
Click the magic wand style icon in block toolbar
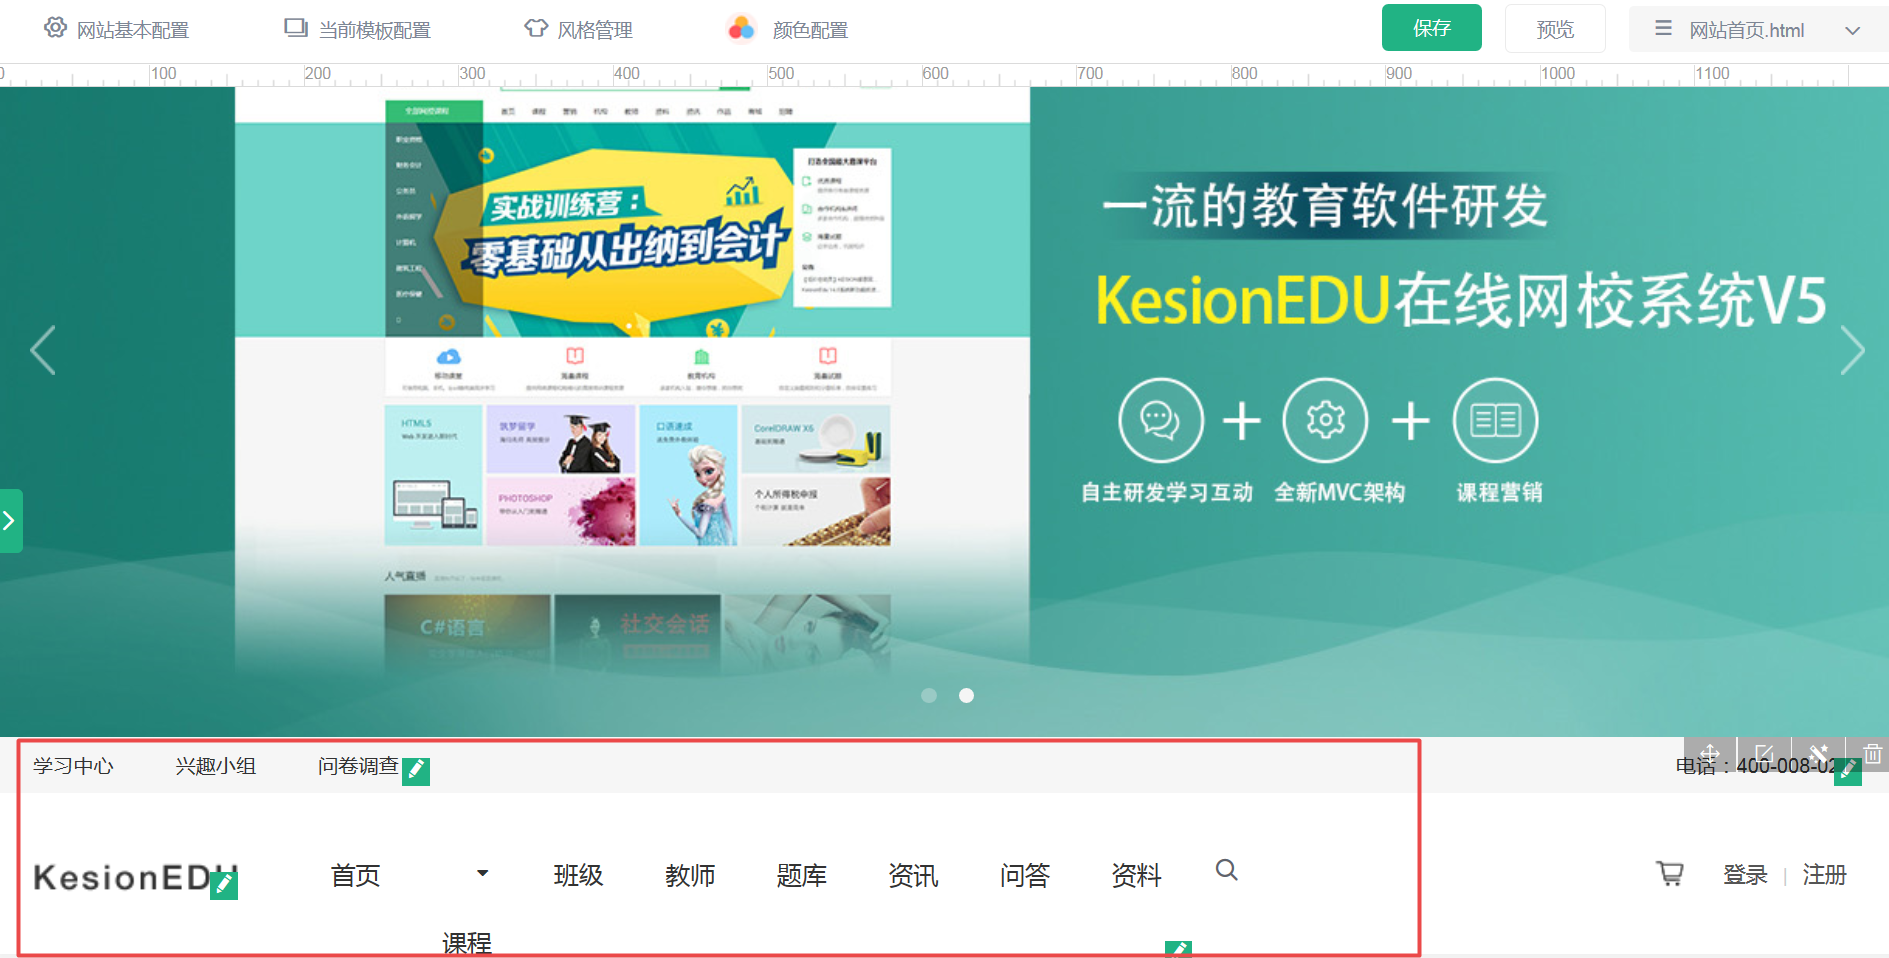(1819, 752)
